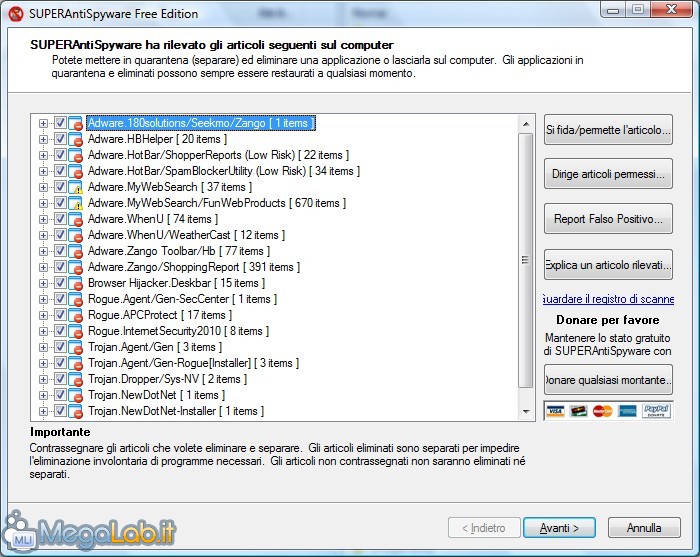
Task: Toggle the Adware.MyWebSearch/FunWebProducts checkbox
Action: 60,203
